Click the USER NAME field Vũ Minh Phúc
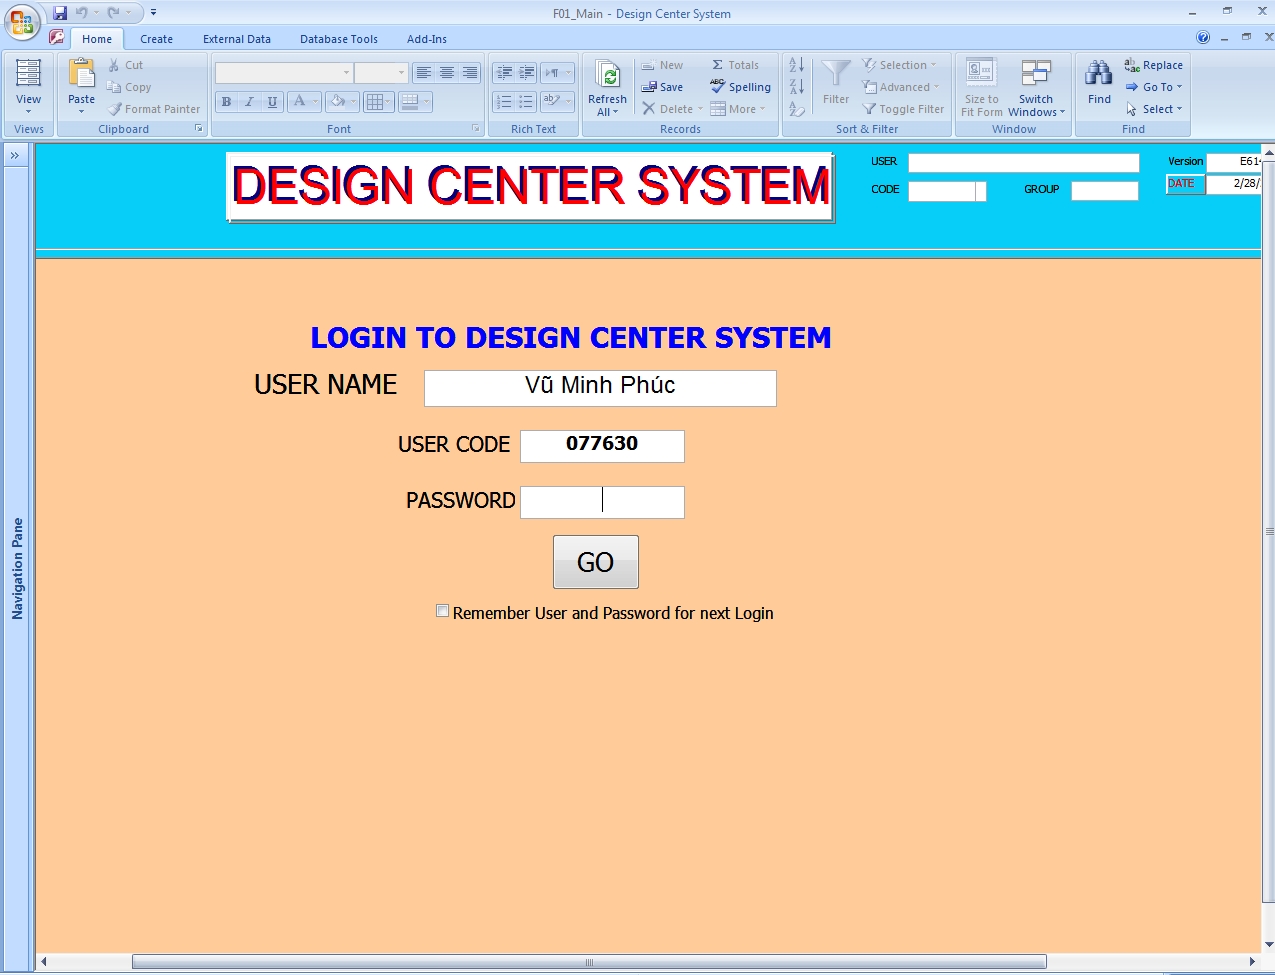Image resolution: width=1275 pixels, height=975 pixels. [x=600, y=388]
